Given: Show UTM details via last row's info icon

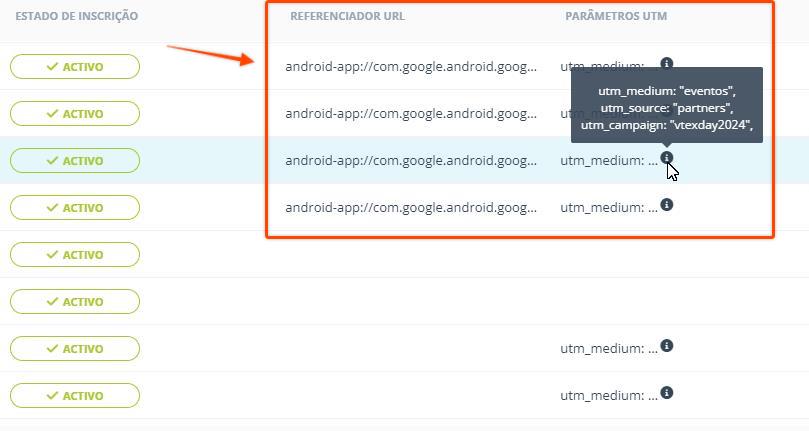Looking at the screenshot, I should [667, 393].
